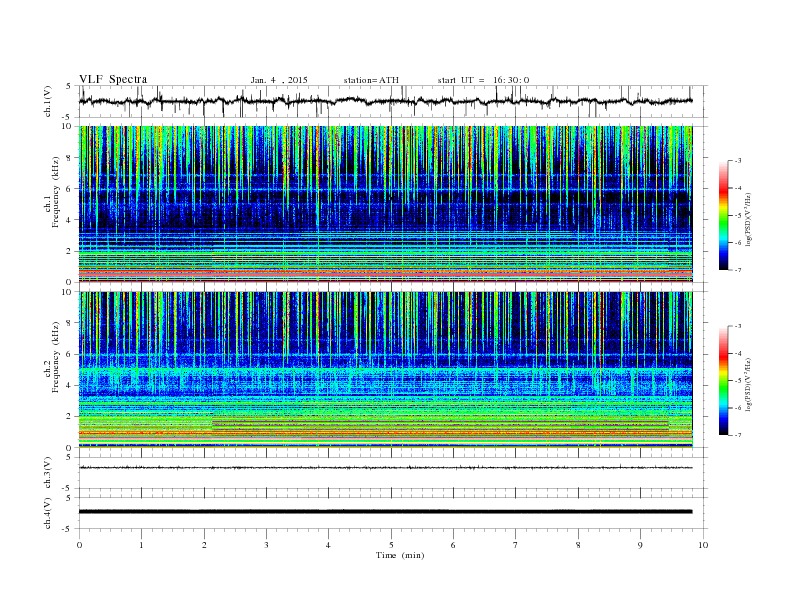Click the ch.2 color scale "-6" tick label
The width and height of the screenshot is (792, 612).
(738, 408)
